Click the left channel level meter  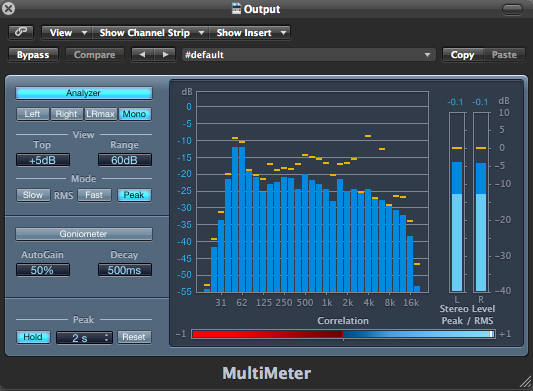457,202
